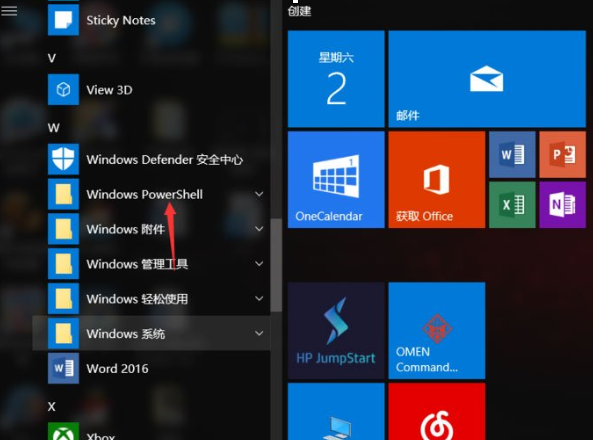Expand the Windows 管理工具 chevron
The image size is (593, 440).
point(259,264)
